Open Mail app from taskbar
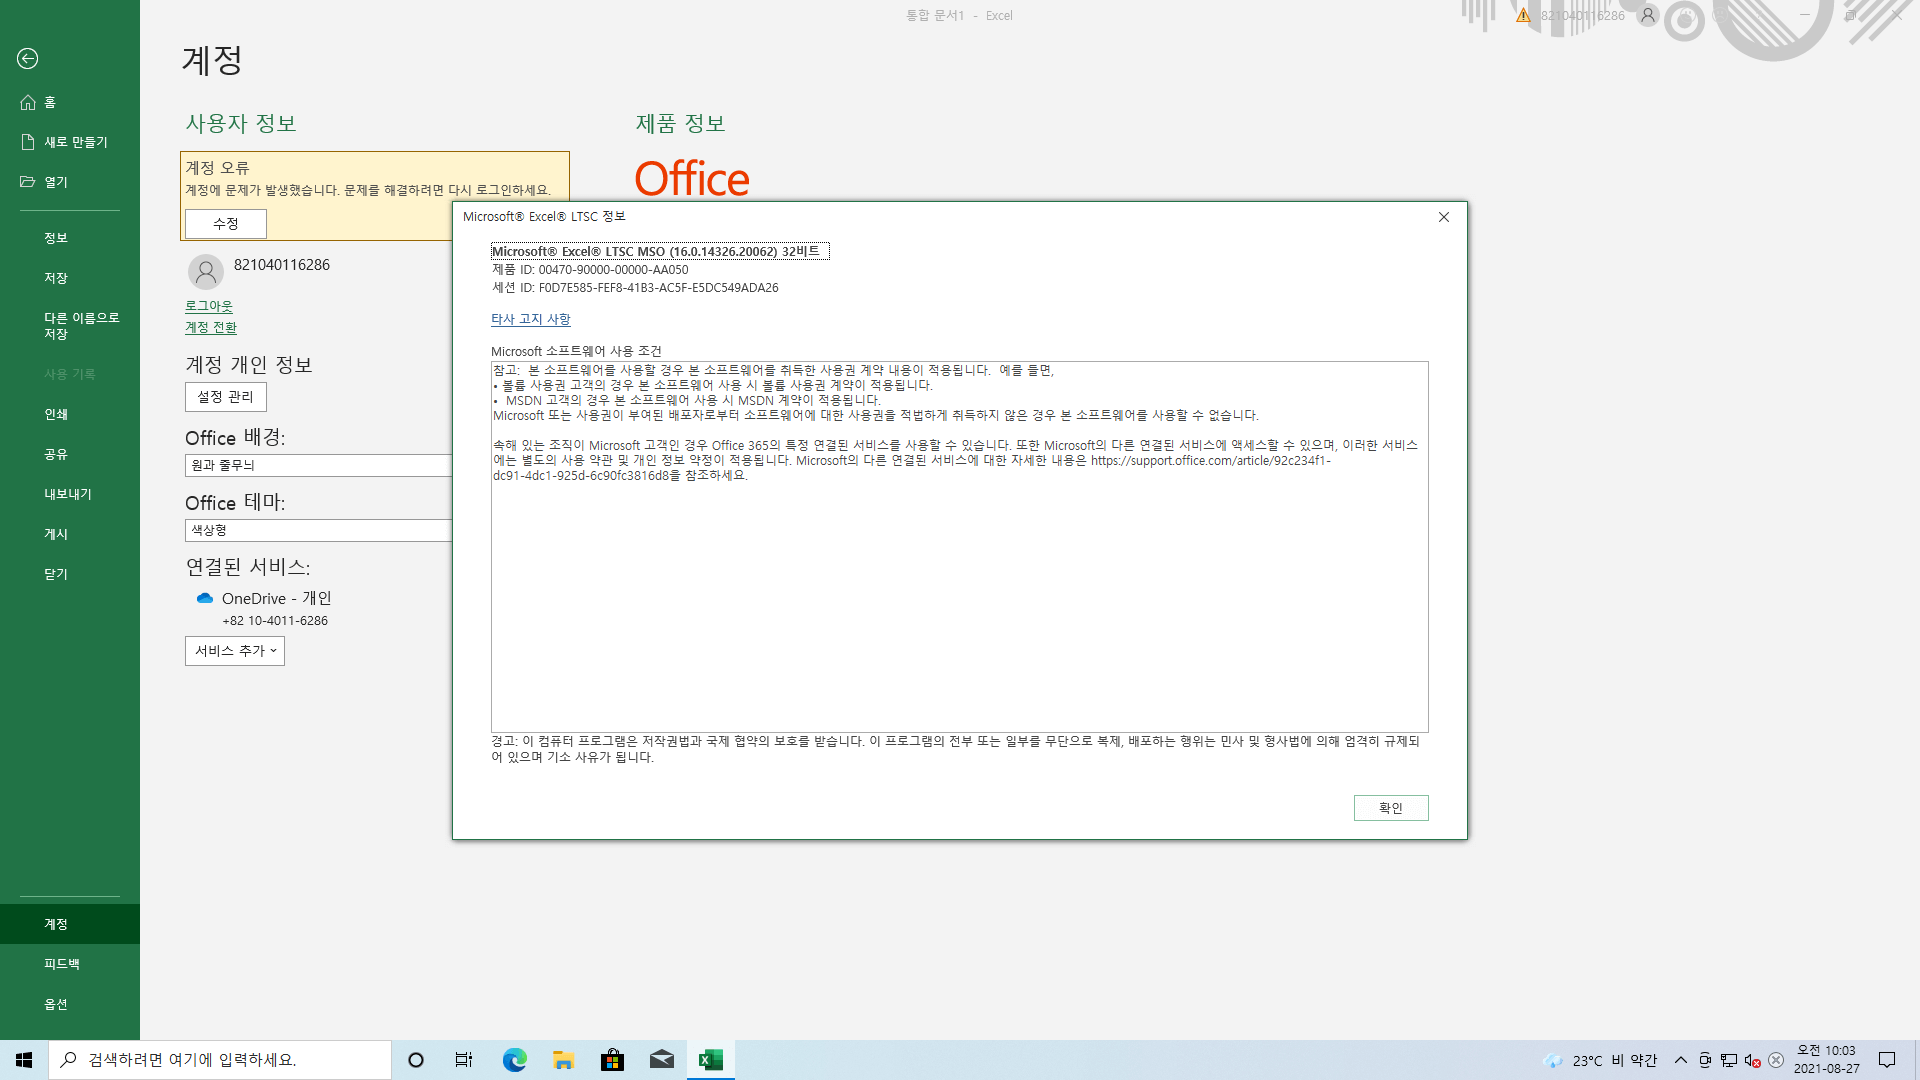 click(661, 1060)
